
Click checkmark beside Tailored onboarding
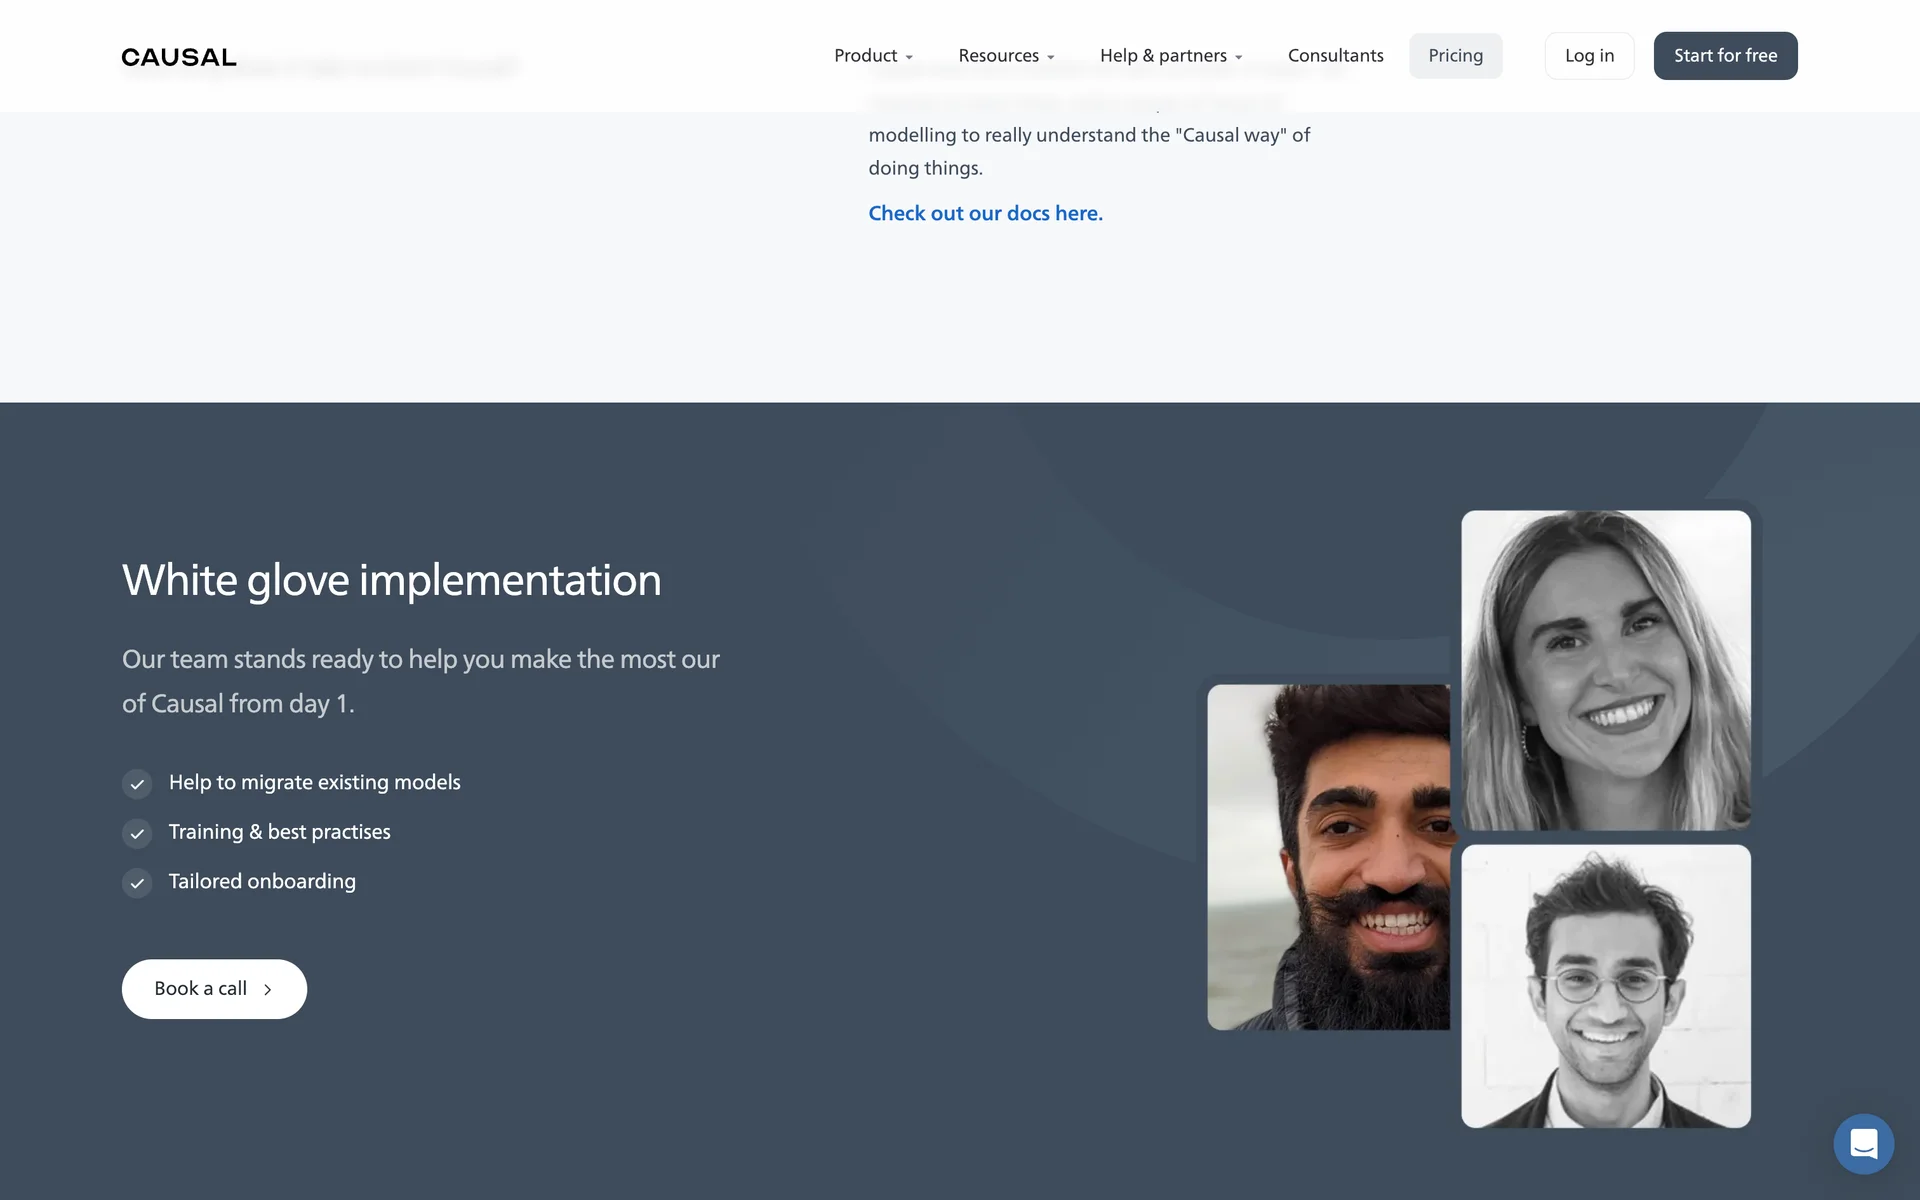[x=137, y=883]
